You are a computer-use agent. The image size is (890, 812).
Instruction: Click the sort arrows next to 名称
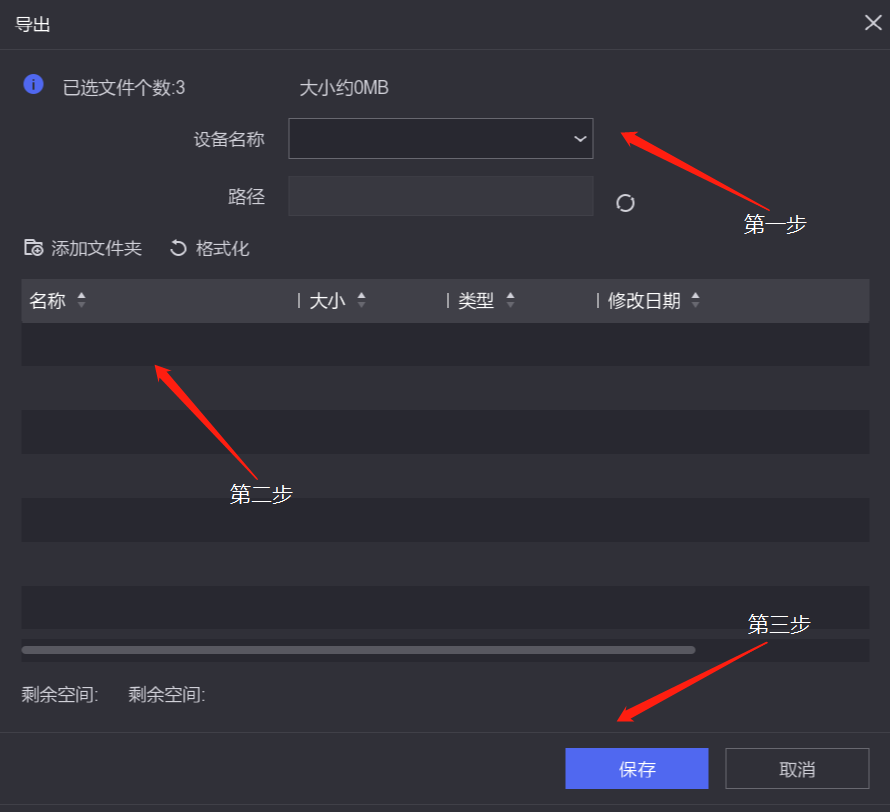[80, 300]
